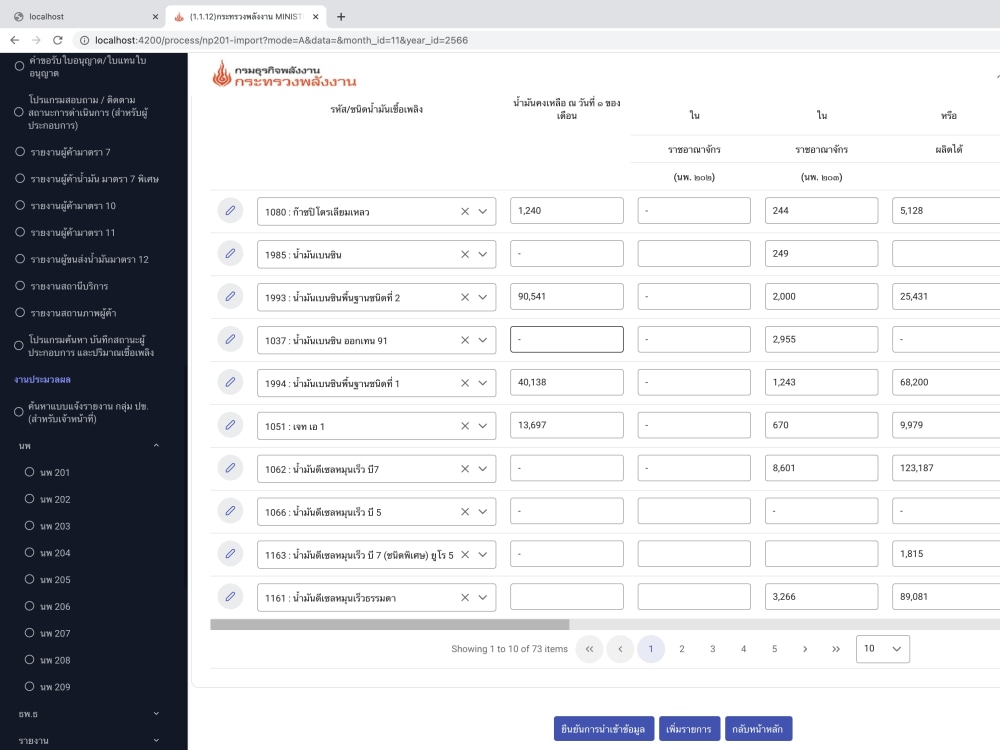Open dropdown arrow for 1037 fuel type
This screenshot has width=1000, height=750.
(x=483, y=341)
